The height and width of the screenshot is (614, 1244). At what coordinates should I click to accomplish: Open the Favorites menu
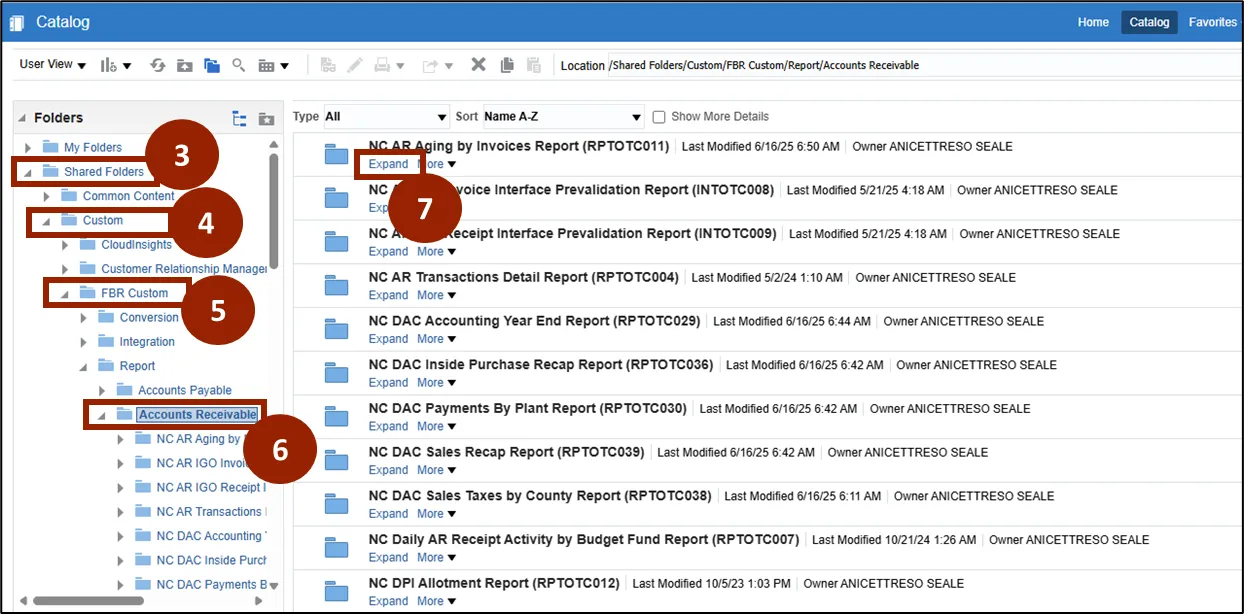1212,22
